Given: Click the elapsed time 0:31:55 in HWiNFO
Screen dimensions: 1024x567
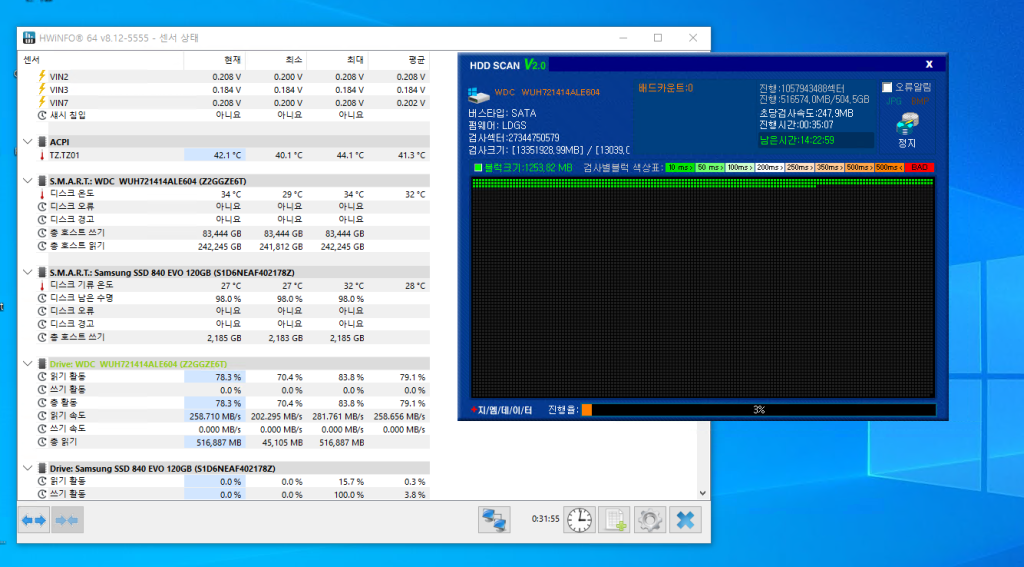Looking at the screenshot, I should coord(545,519).
